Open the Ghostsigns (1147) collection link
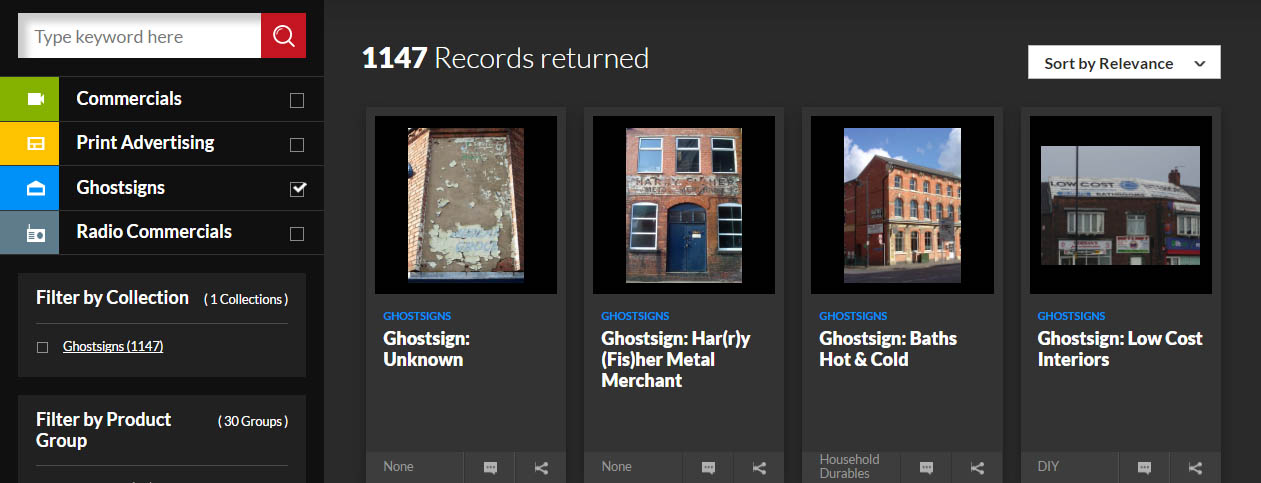The height and width of the screenshot is (483, 1261). (x=113, y=346)
